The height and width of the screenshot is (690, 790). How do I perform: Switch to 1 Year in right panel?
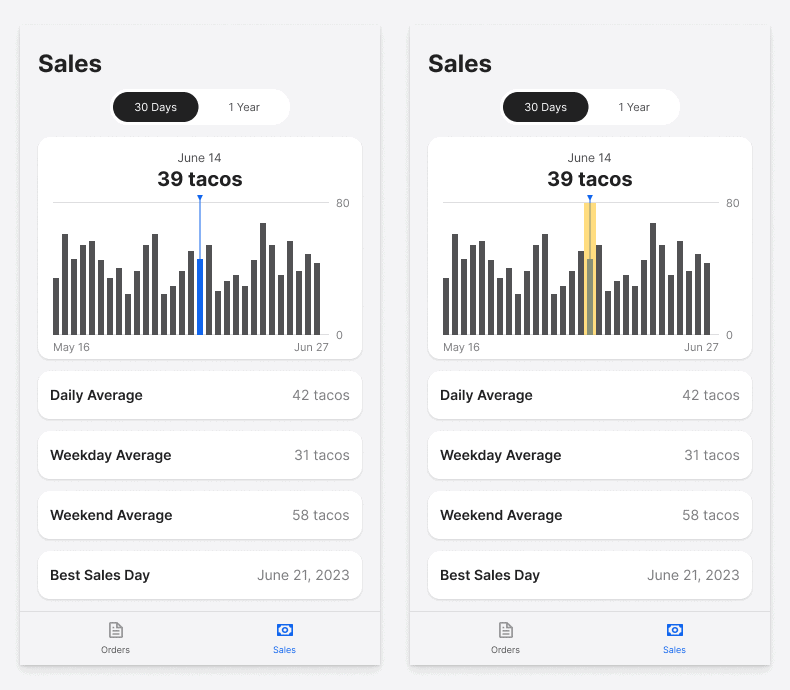tap(634, 107)
